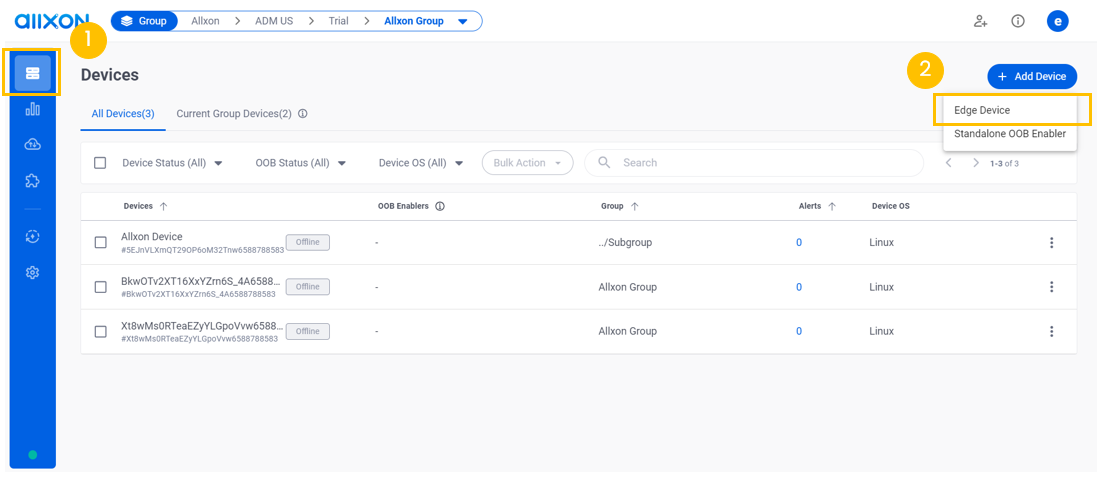Toggle the select-all devices checkbox

click(x=100, y=162)
